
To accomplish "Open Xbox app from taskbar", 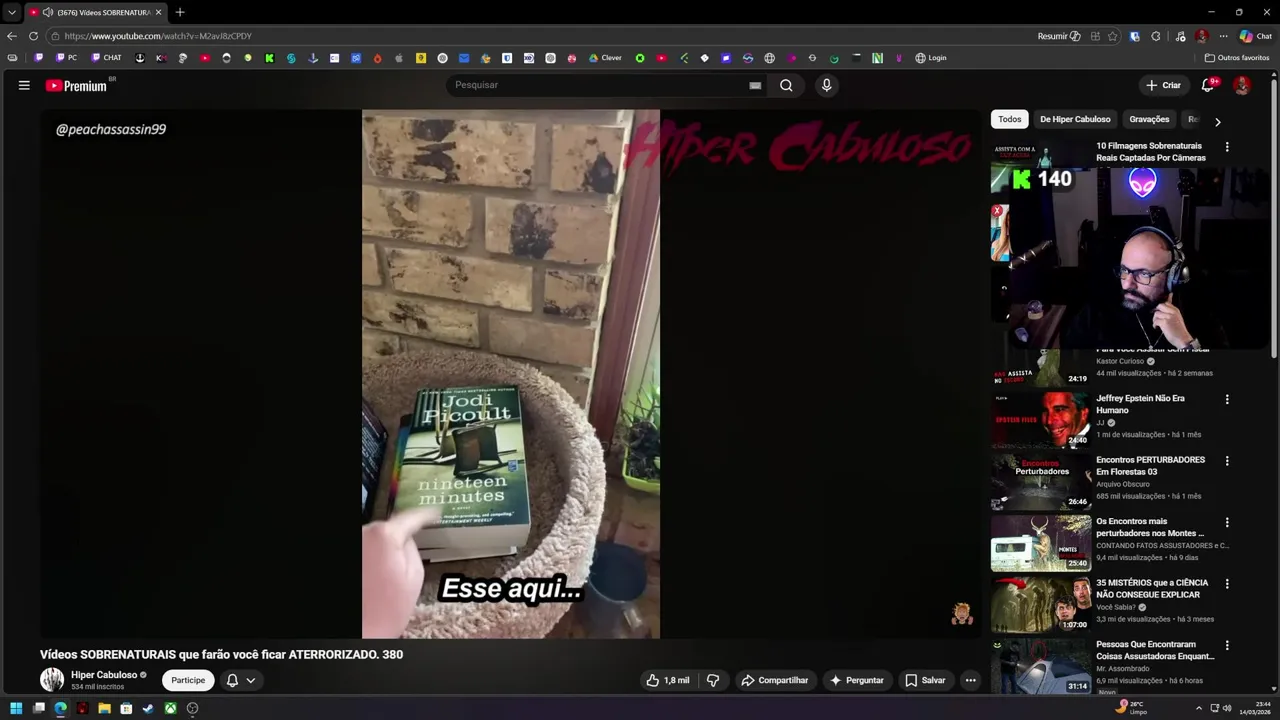I will [x=170, y=708].
